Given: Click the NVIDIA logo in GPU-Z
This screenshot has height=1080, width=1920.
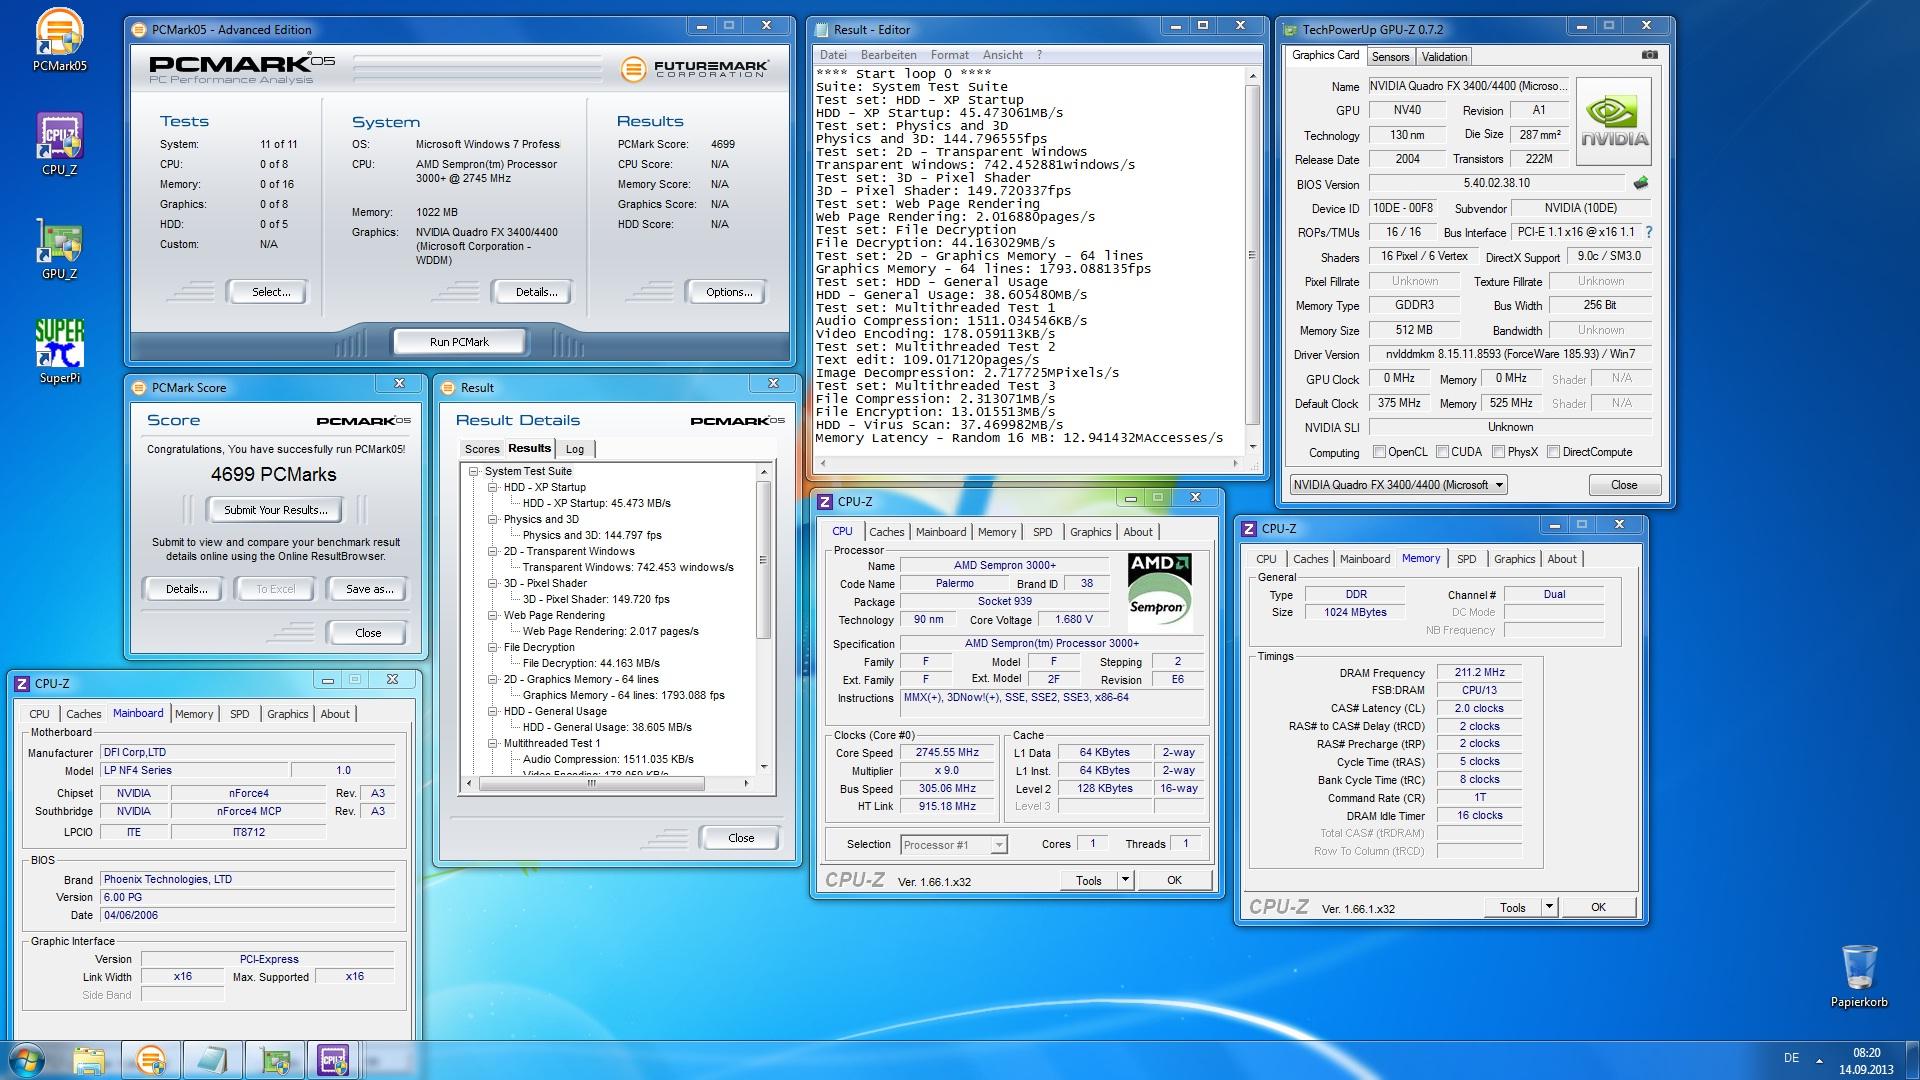Looking at the screenshot, I should point(1613,122).
